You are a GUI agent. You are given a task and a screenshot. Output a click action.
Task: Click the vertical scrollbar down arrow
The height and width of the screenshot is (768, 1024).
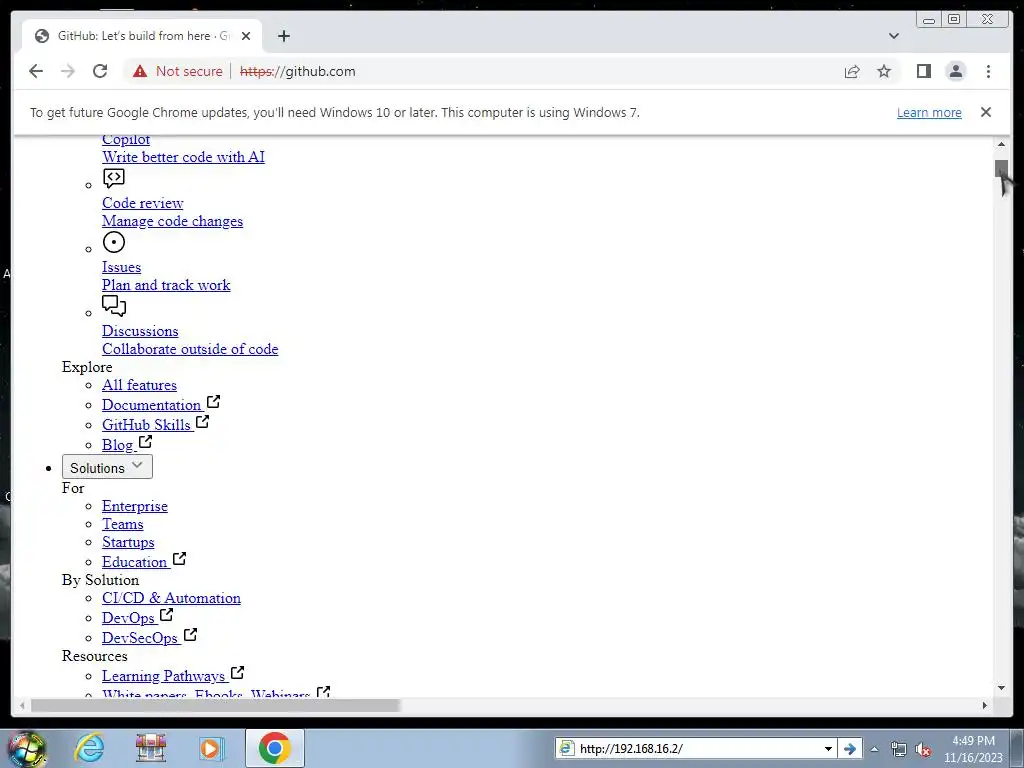(x=1001, y=688)
